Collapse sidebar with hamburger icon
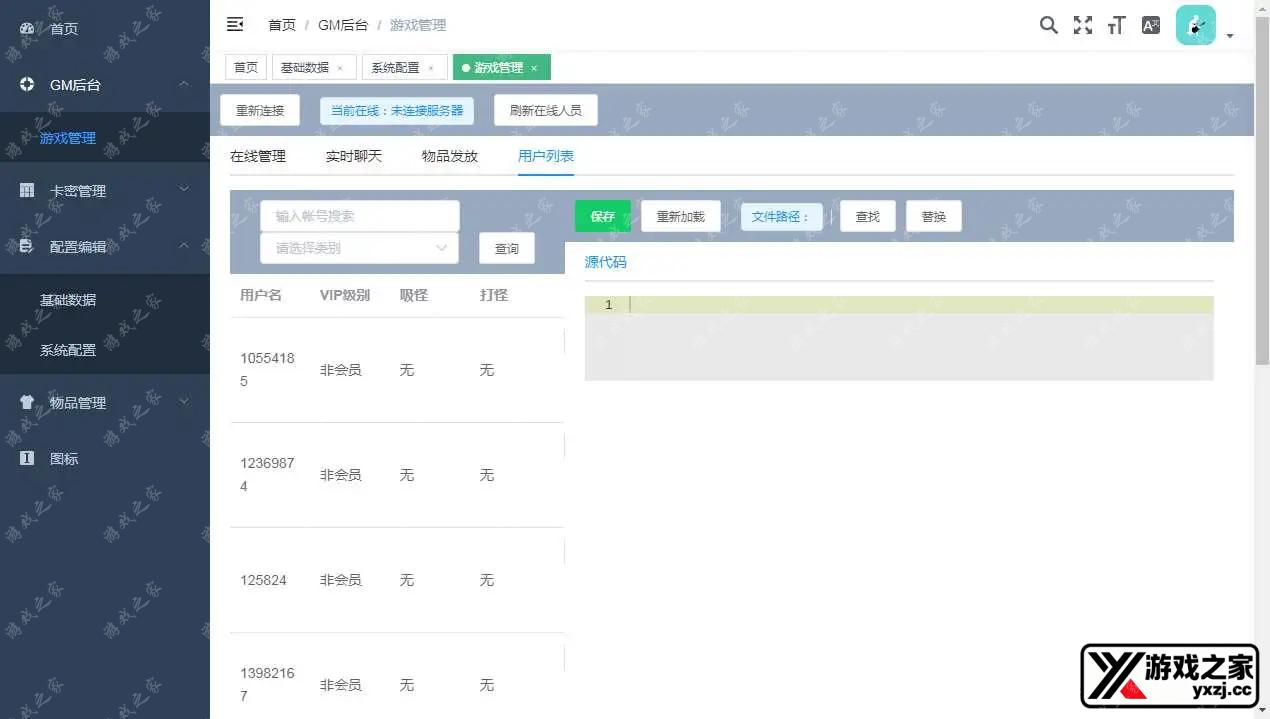This screenshot has height=719, width=1270. tap(235, 24)
